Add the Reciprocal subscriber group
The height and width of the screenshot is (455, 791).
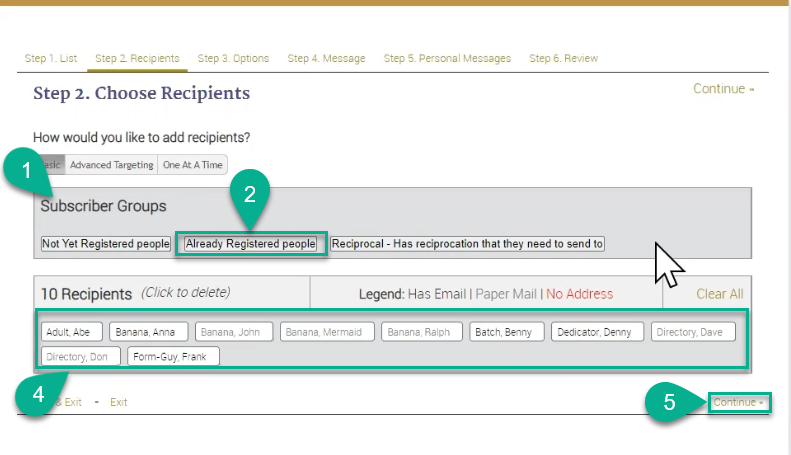pos(467,244)
